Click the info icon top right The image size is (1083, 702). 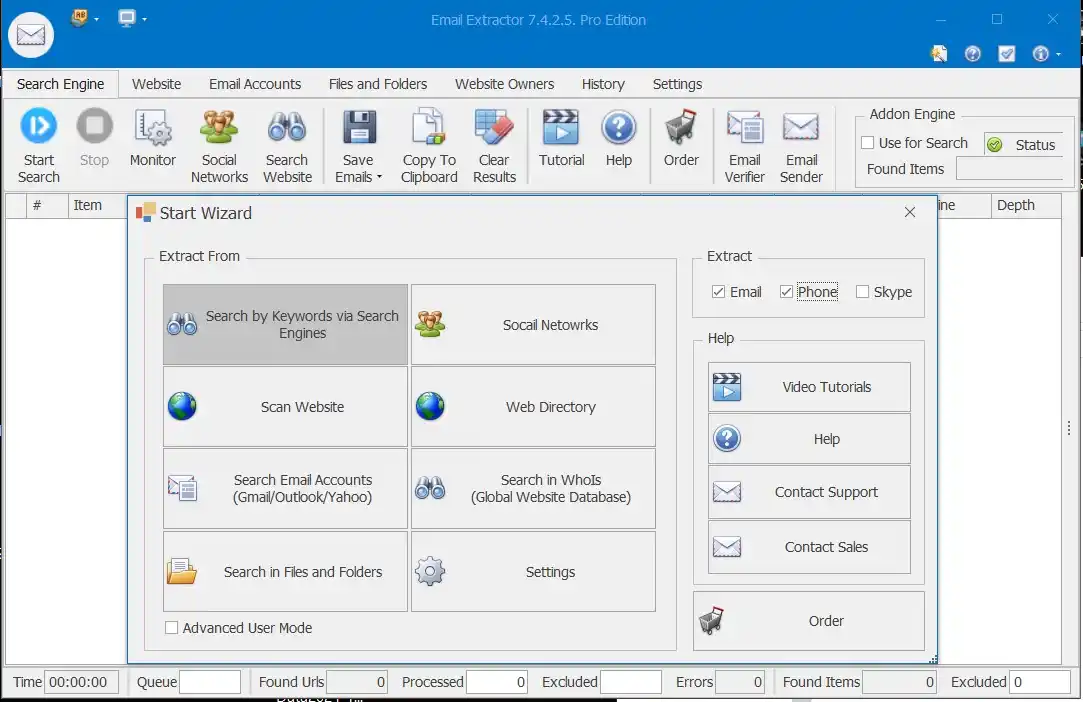(x=1040, y=53)
